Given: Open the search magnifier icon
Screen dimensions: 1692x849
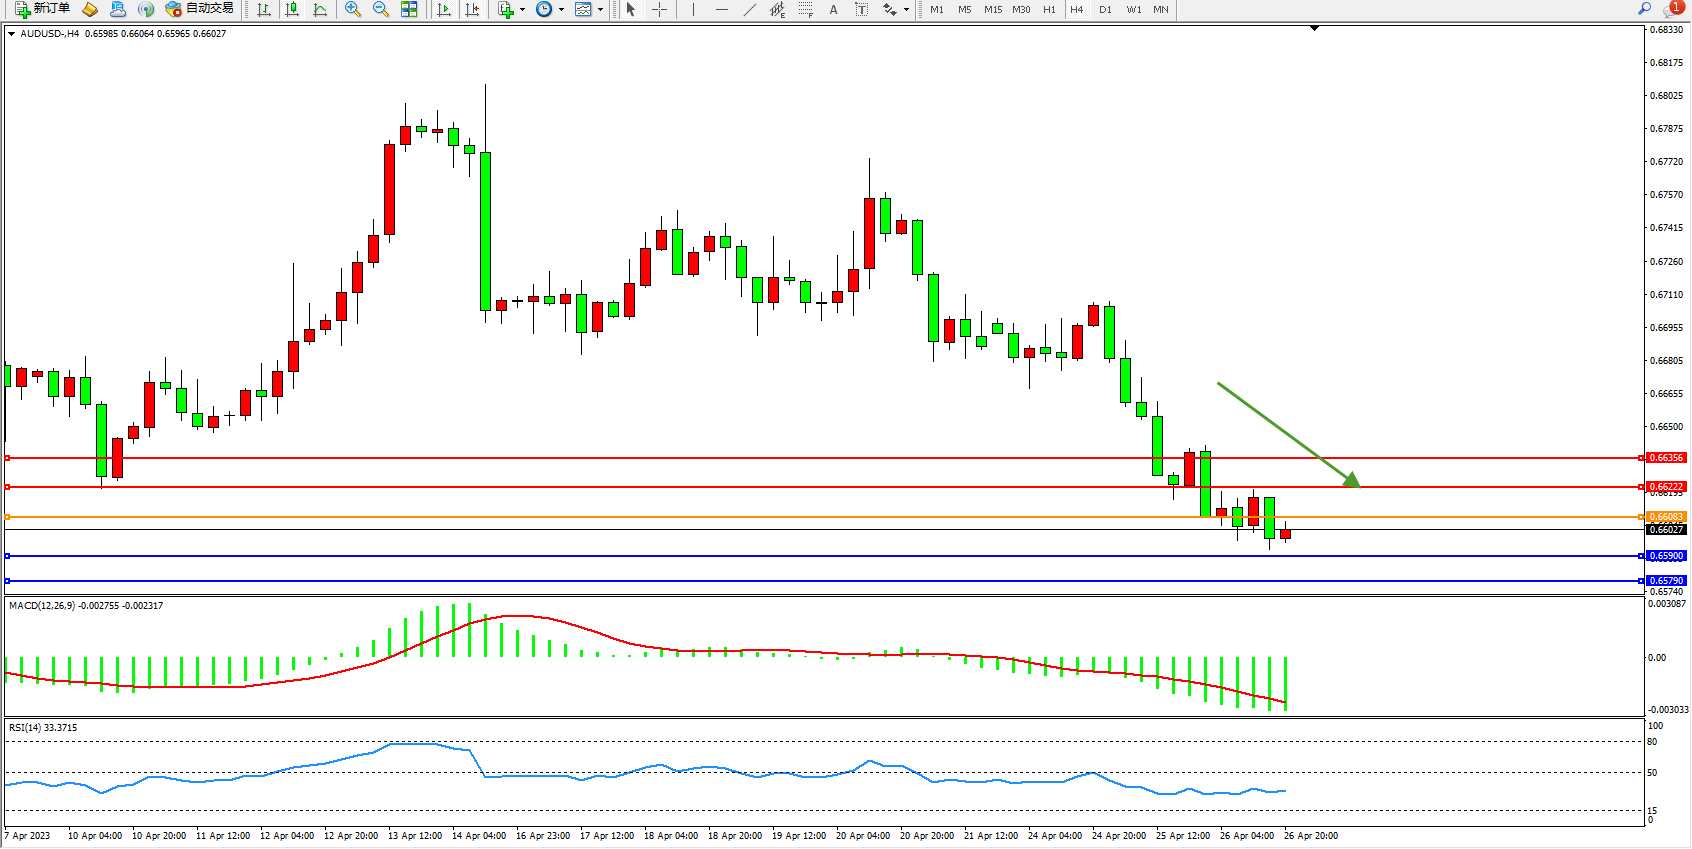Looking at the screenshot, I should [1644, 8].
